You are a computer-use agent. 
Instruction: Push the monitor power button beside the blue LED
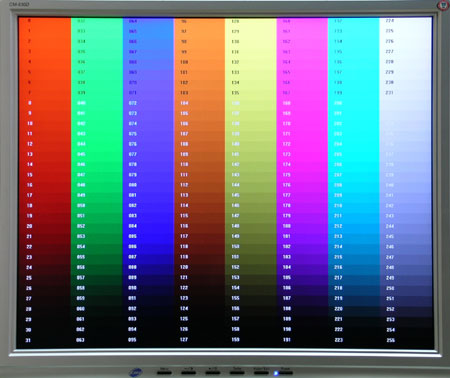(x=285, y=372)
